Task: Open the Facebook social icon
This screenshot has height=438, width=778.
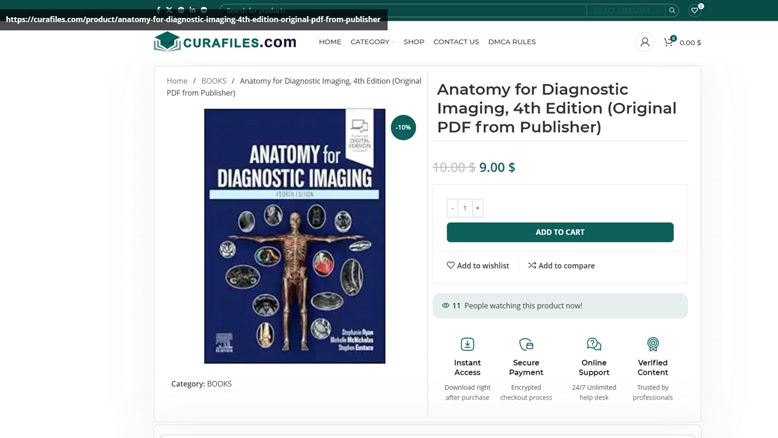Action: (x=158, y=10)
